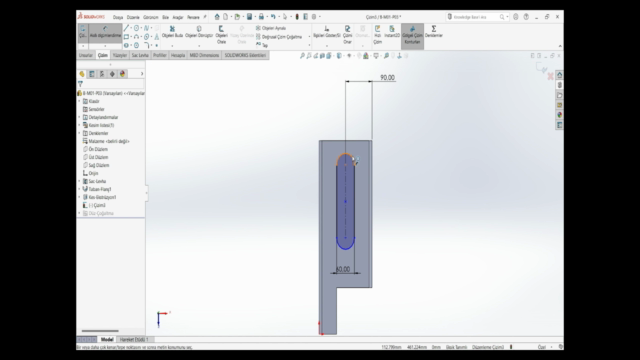Click the Hızlı Çizim rapid sketch icon
This screenshot has width=640, height=360.
pyautogui.click(x=378, y=35)
